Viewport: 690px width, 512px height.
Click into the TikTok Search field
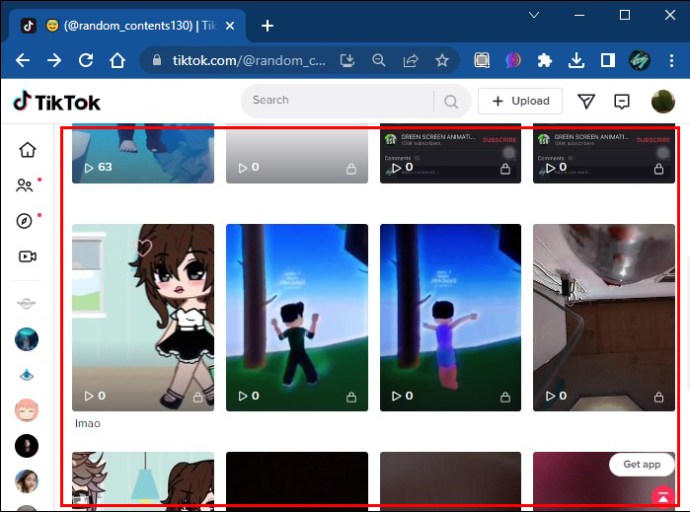pos(337,101)
